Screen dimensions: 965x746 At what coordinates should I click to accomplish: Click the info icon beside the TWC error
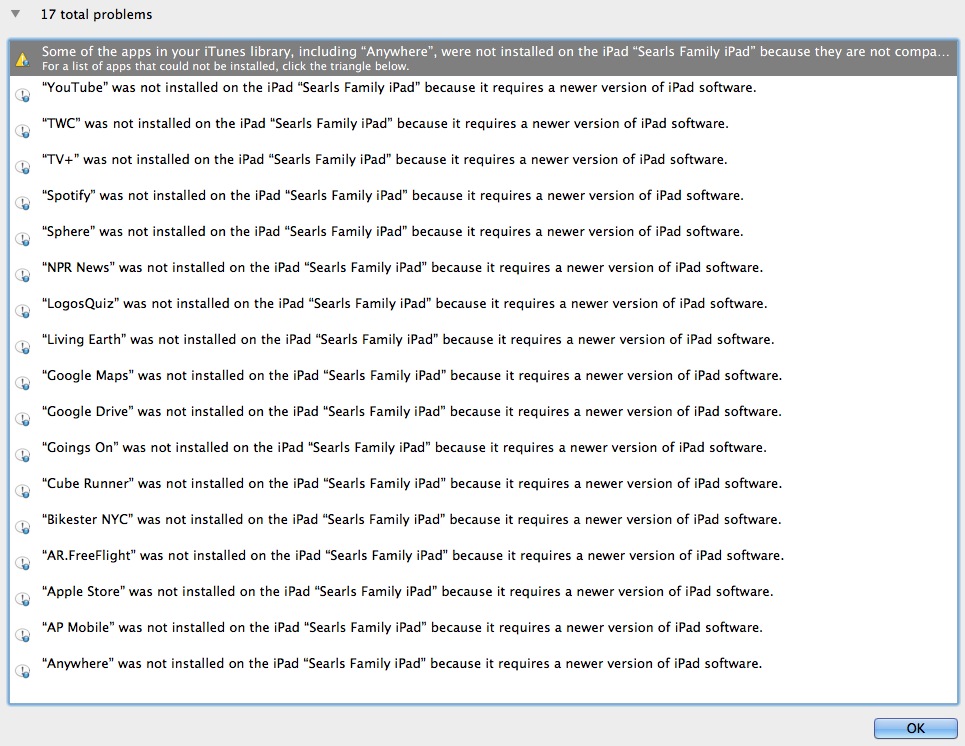pos(22,131)
